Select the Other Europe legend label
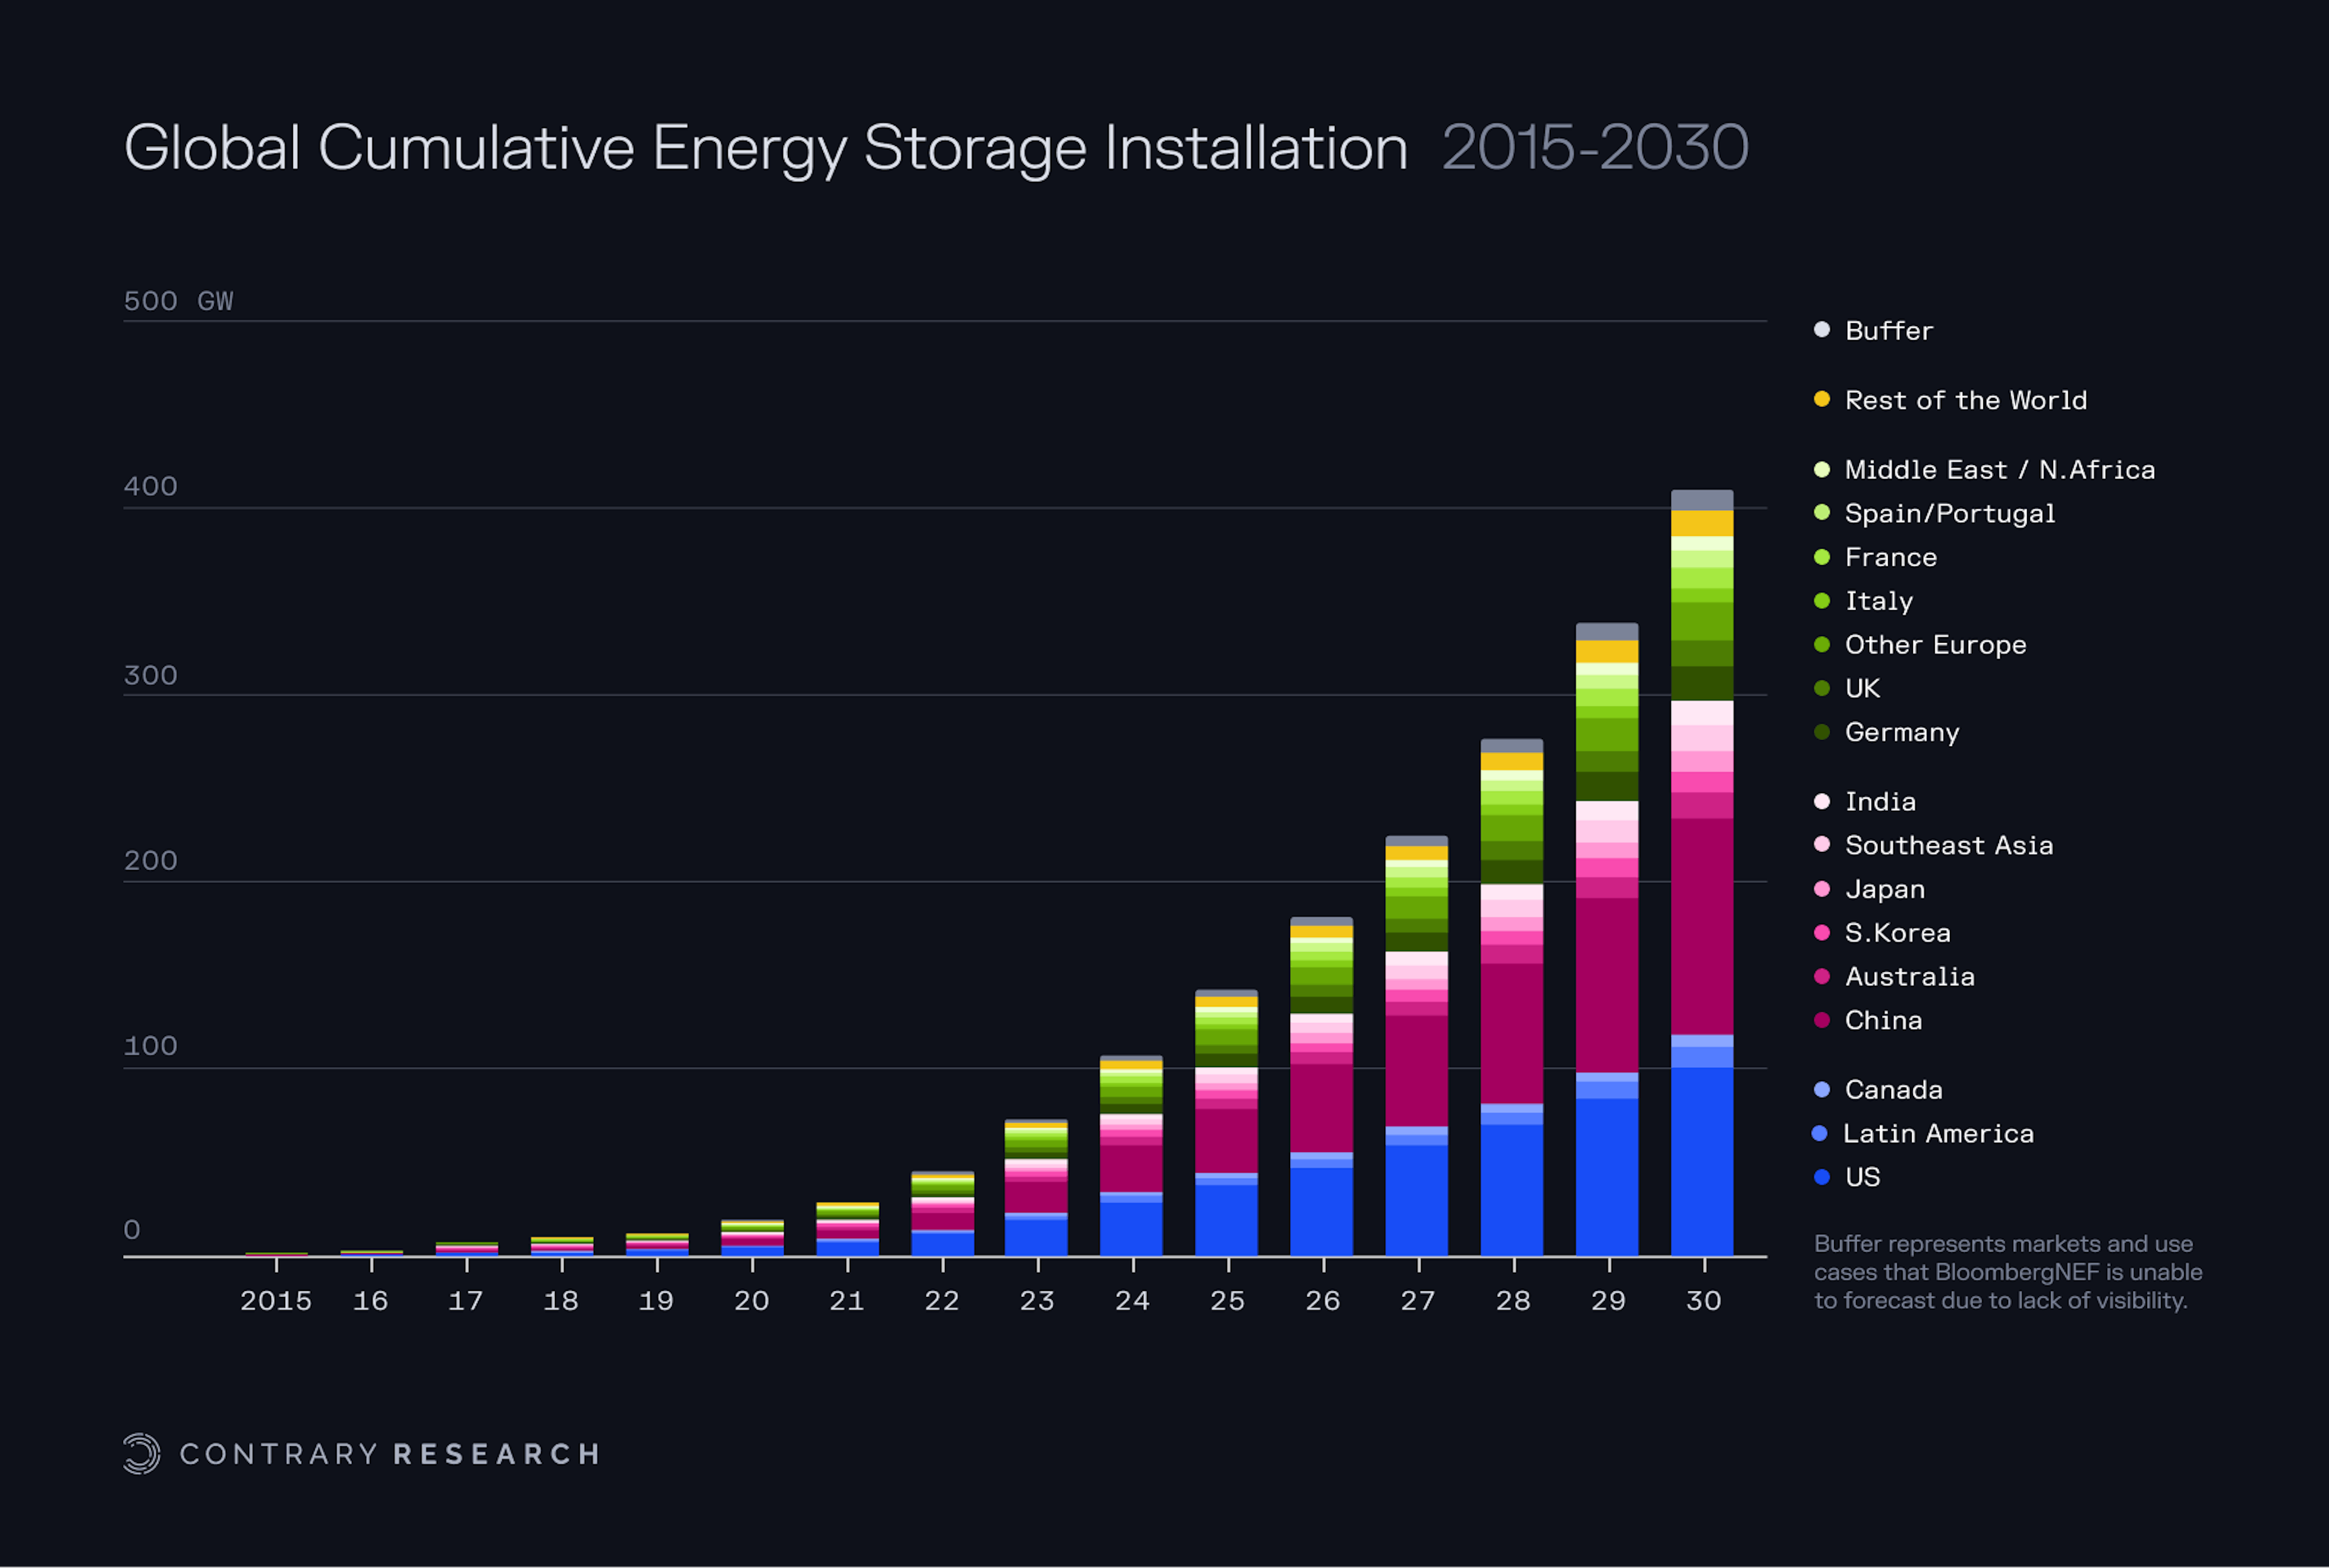 pos(1935,645)
